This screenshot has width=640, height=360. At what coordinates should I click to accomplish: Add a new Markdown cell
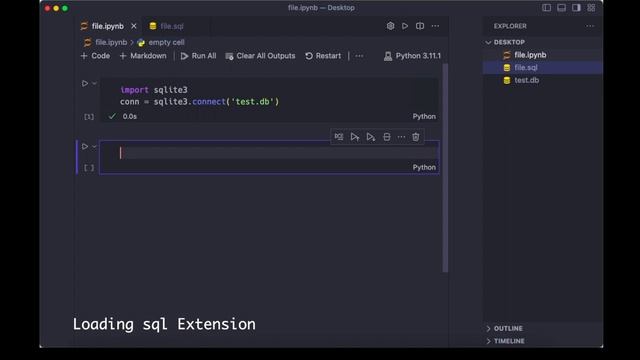(x=143, y=56)
